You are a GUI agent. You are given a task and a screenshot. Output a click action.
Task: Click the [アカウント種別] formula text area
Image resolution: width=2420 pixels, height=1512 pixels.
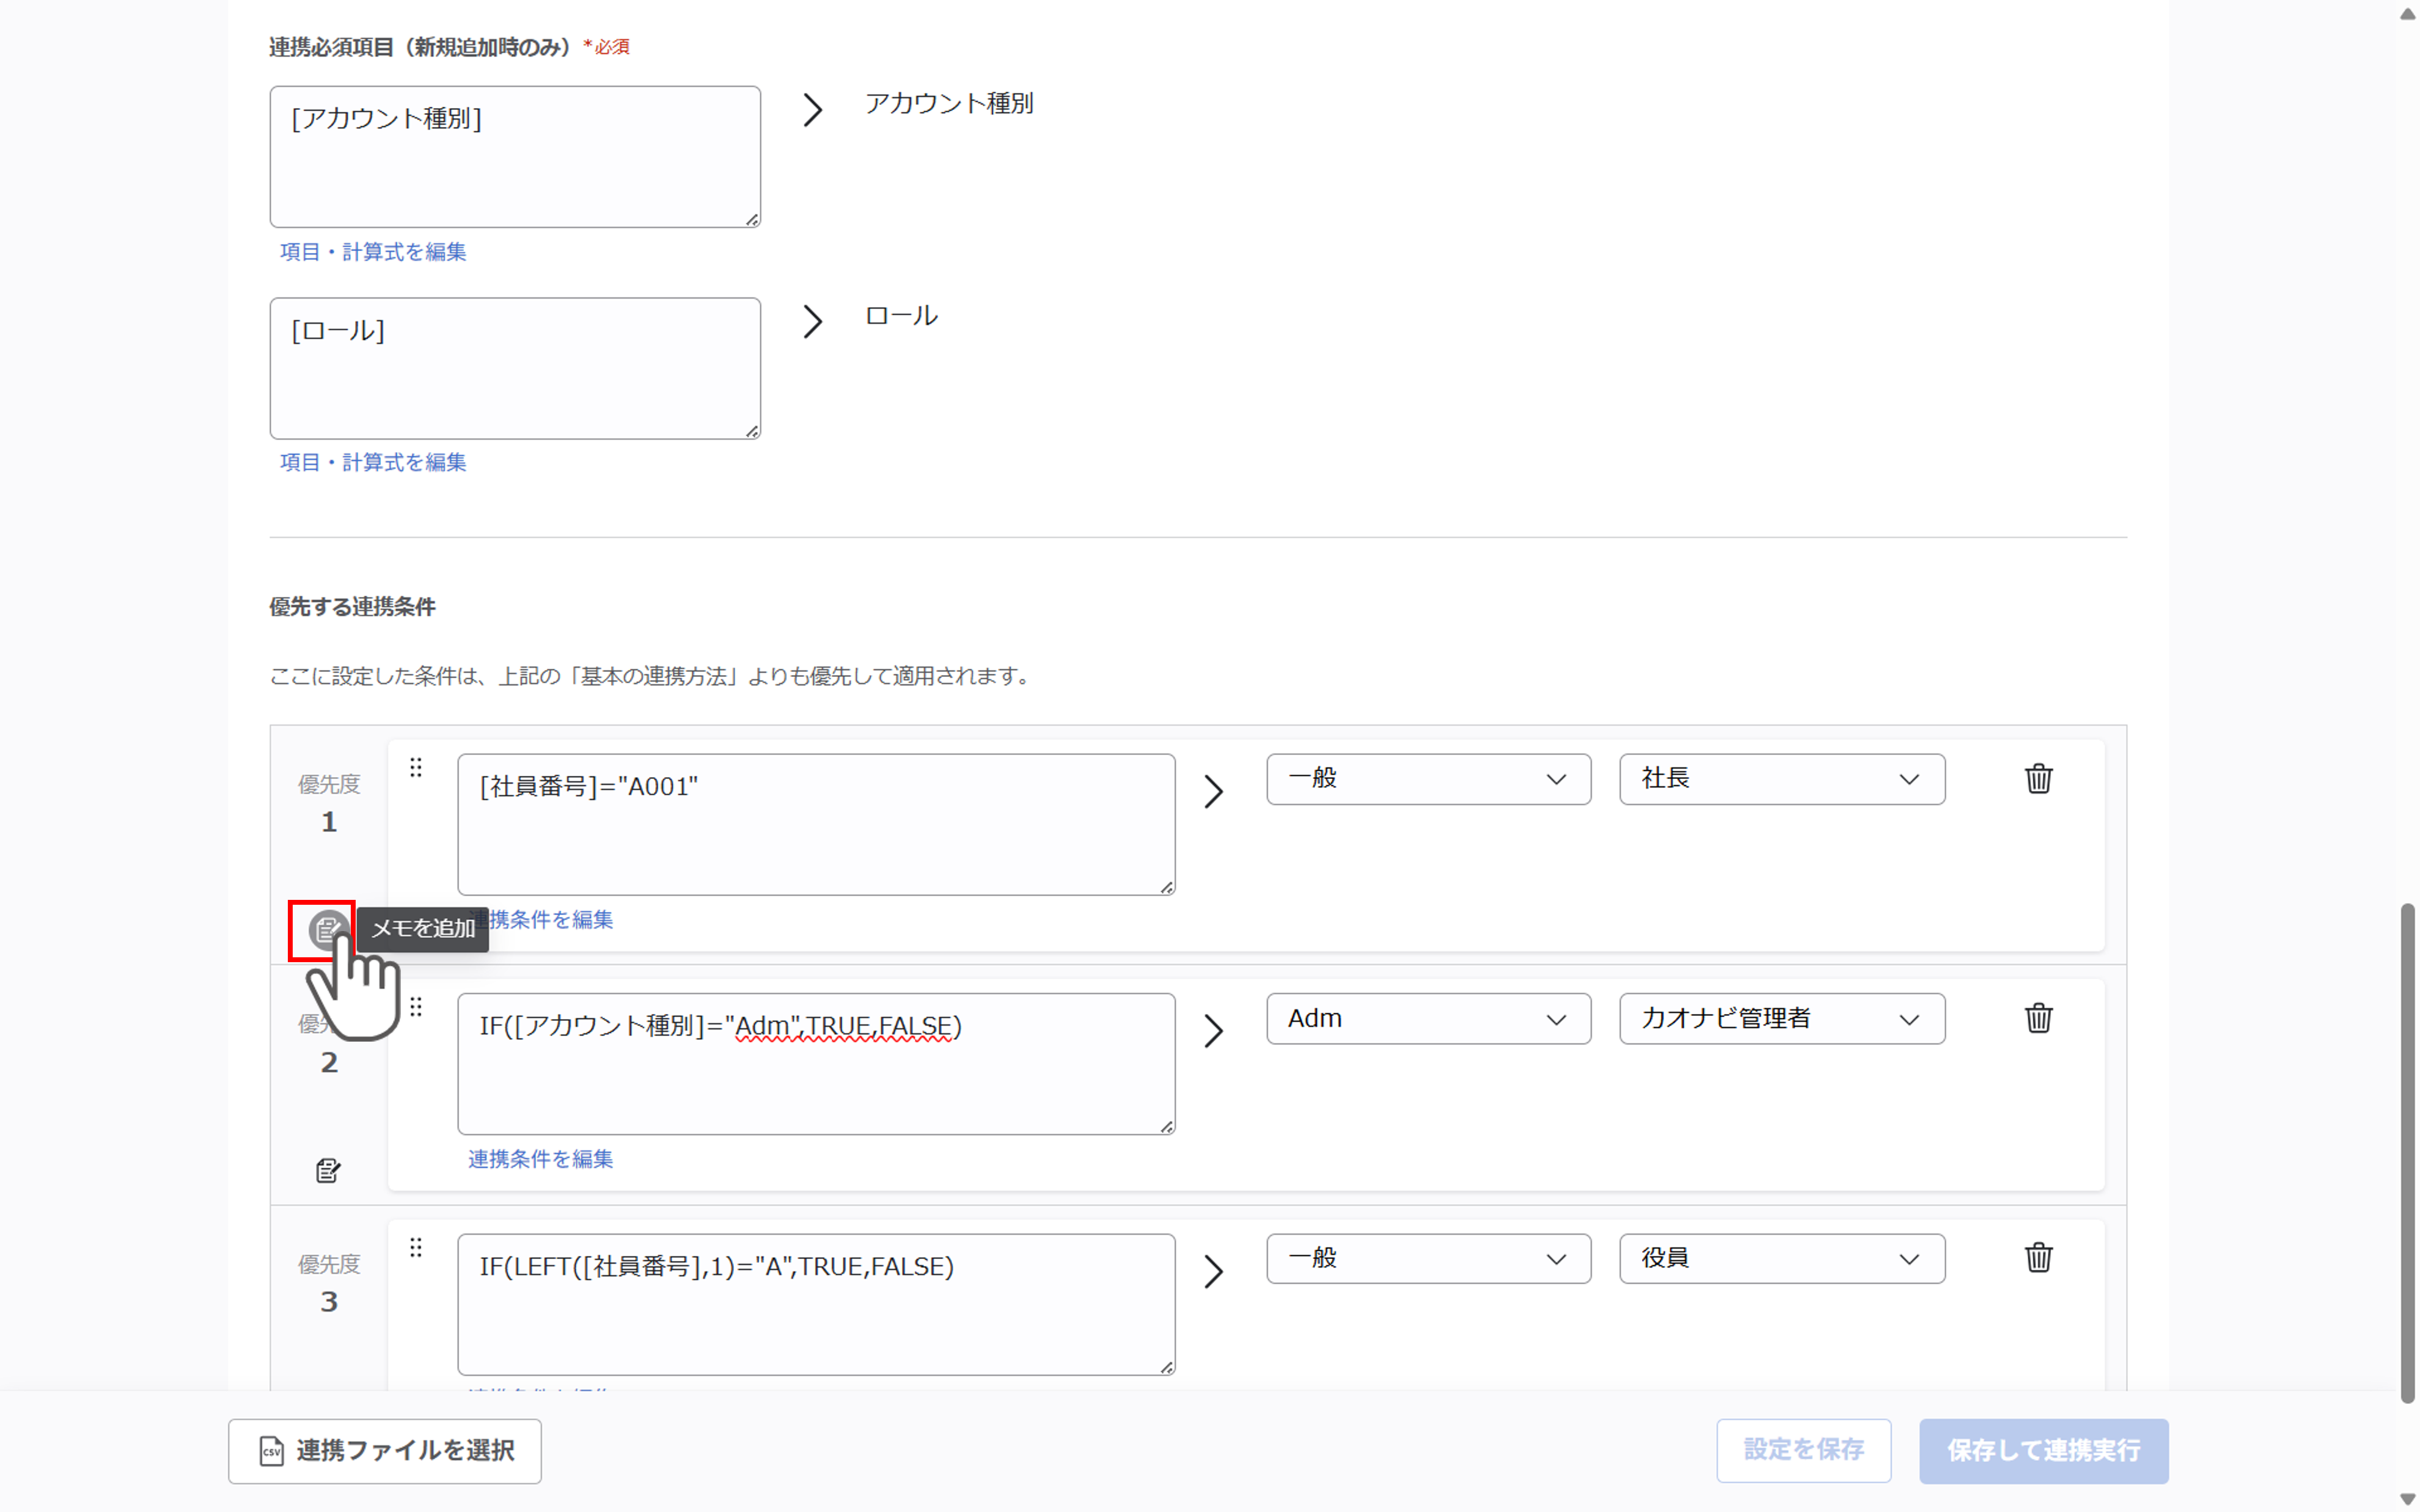coord(515,157)
